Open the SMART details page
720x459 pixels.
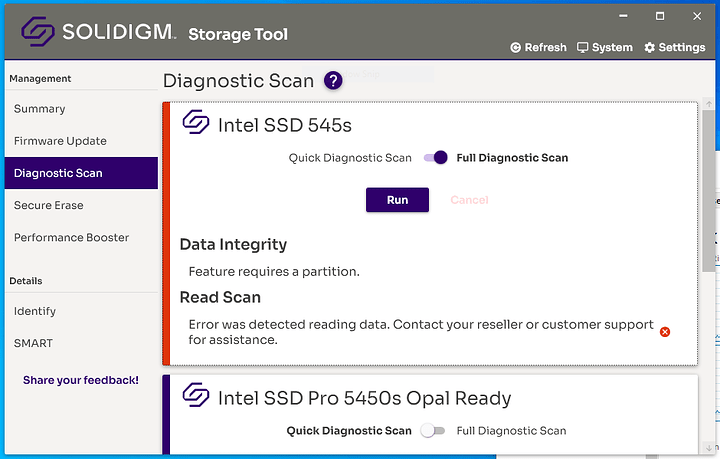(81, 343)
